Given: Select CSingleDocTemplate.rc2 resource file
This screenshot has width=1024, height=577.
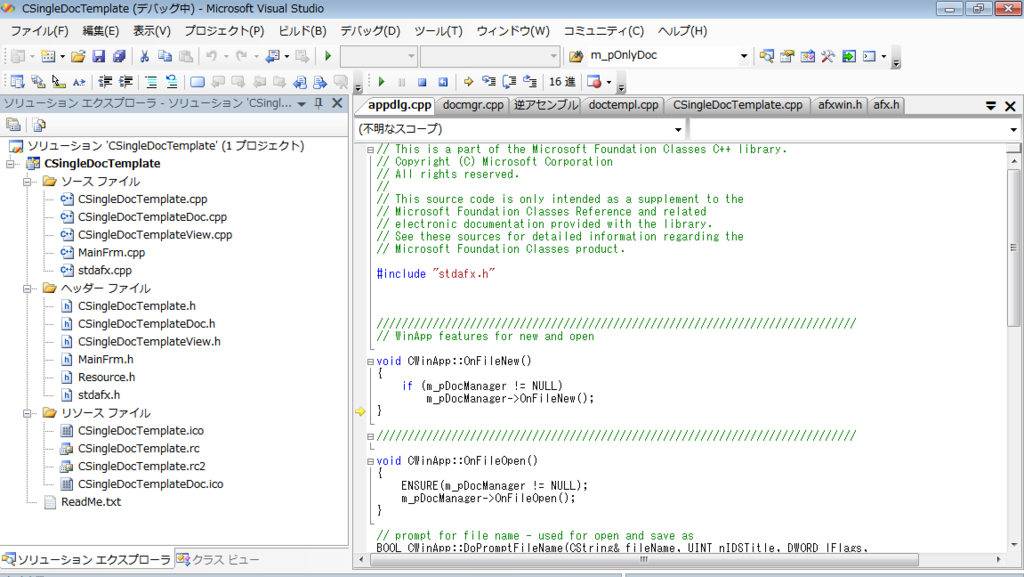Looking at the screenshot, I should [142, 466].
